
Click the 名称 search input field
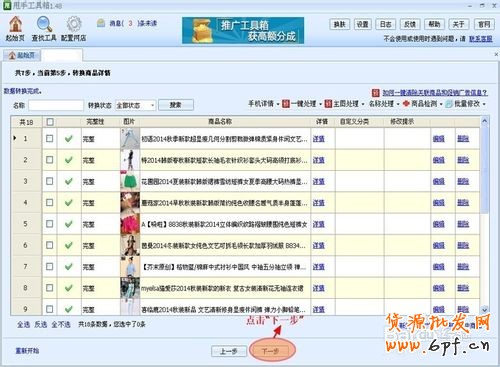coord(56,105)
